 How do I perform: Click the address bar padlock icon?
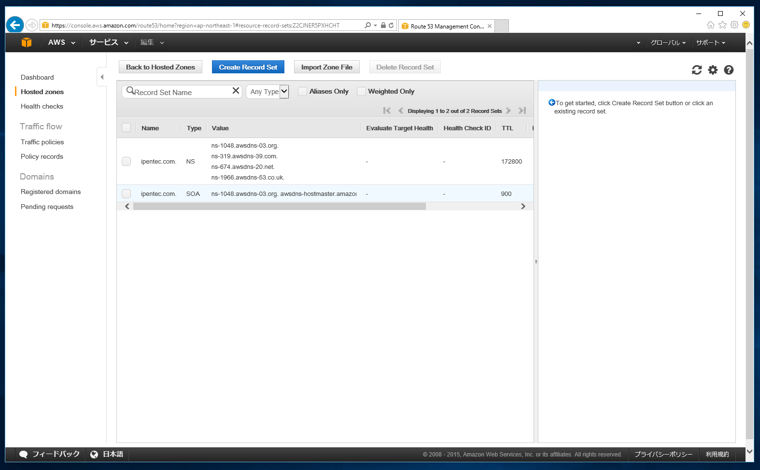pos(383,25)
